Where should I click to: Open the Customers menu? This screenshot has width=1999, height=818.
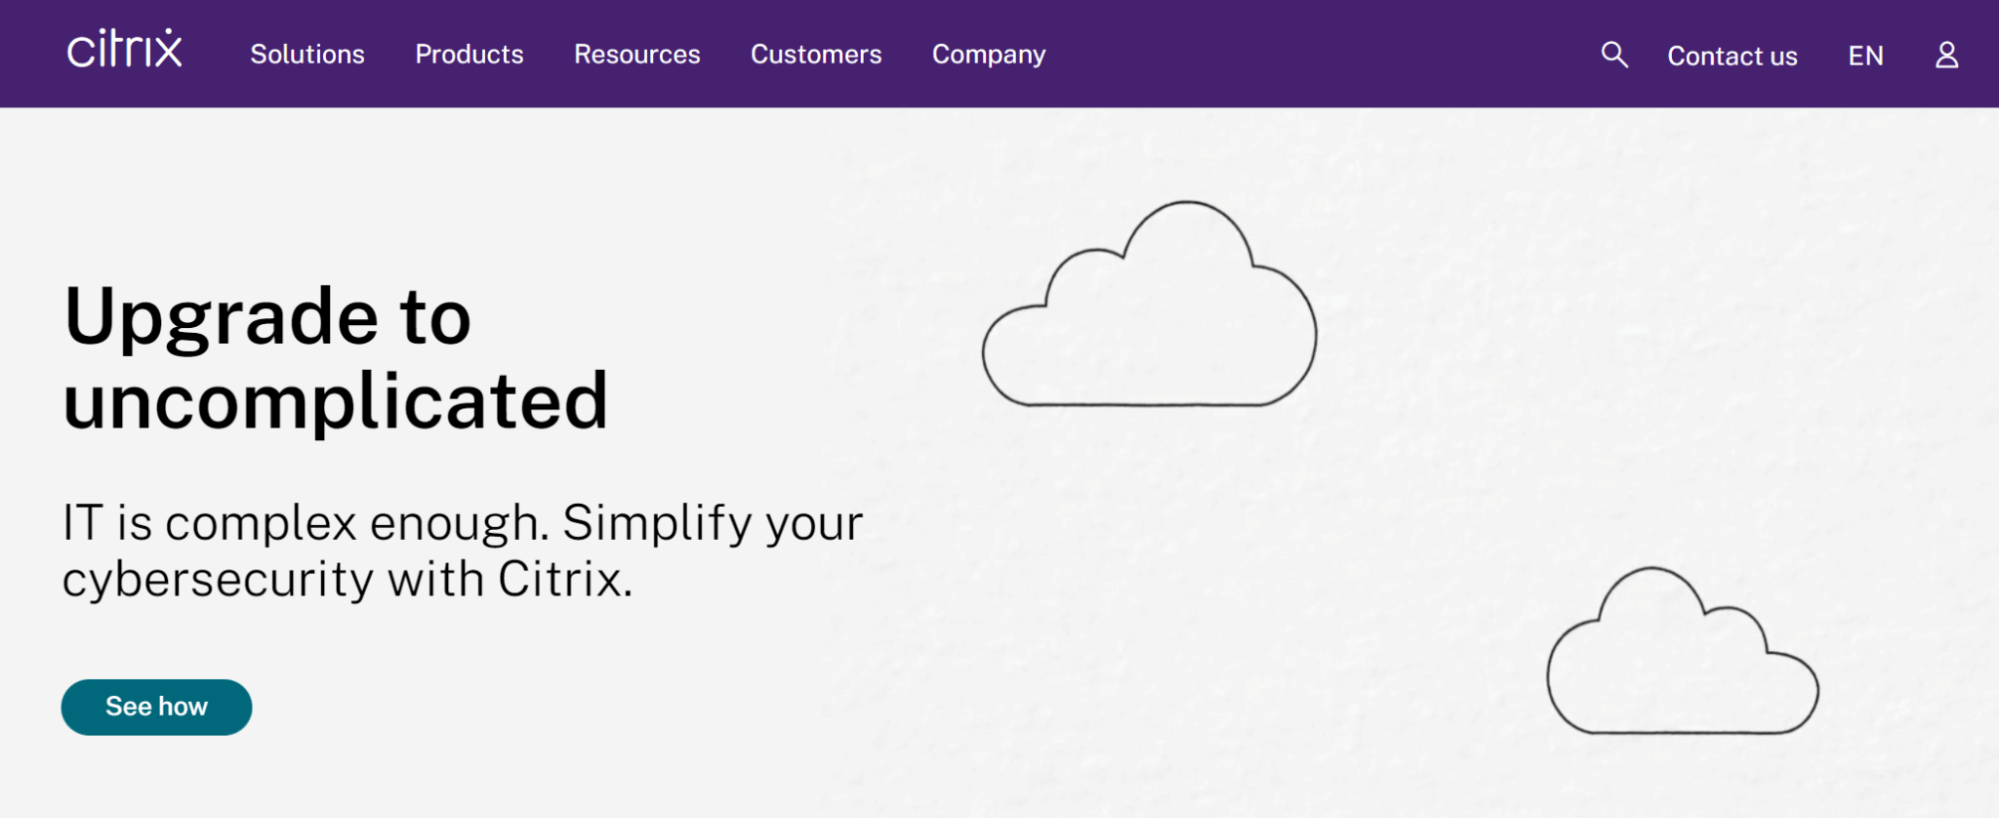(816, 54)
